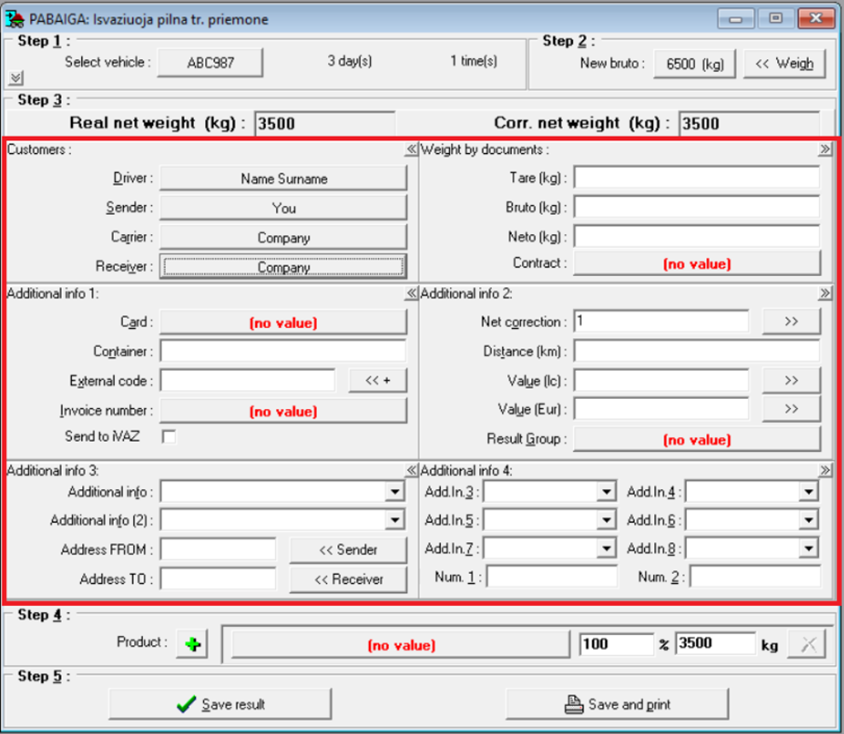Image resolution: width=844 pixels, height=734 pixels.
Task: Collapse the Additional info 1 section
Action: 411,294
